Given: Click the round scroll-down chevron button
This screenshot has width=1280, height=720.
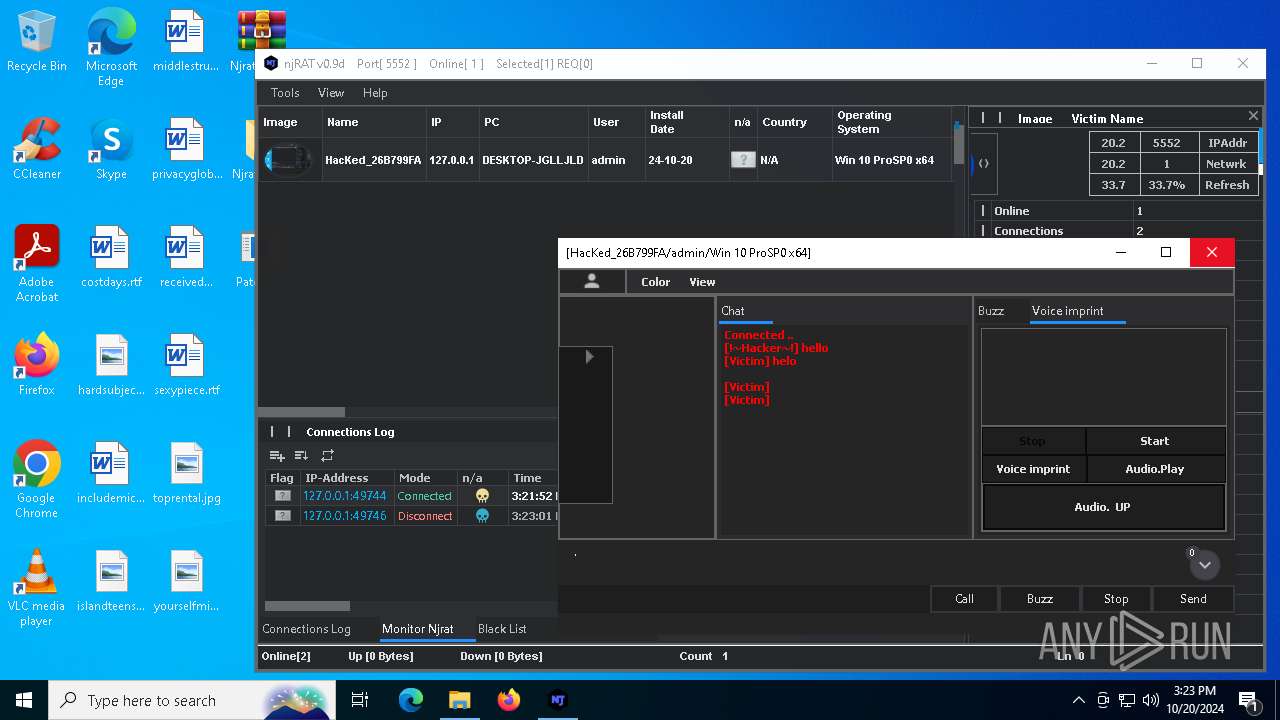Looking at the screenshot, I should click(x=1205, y=565).
